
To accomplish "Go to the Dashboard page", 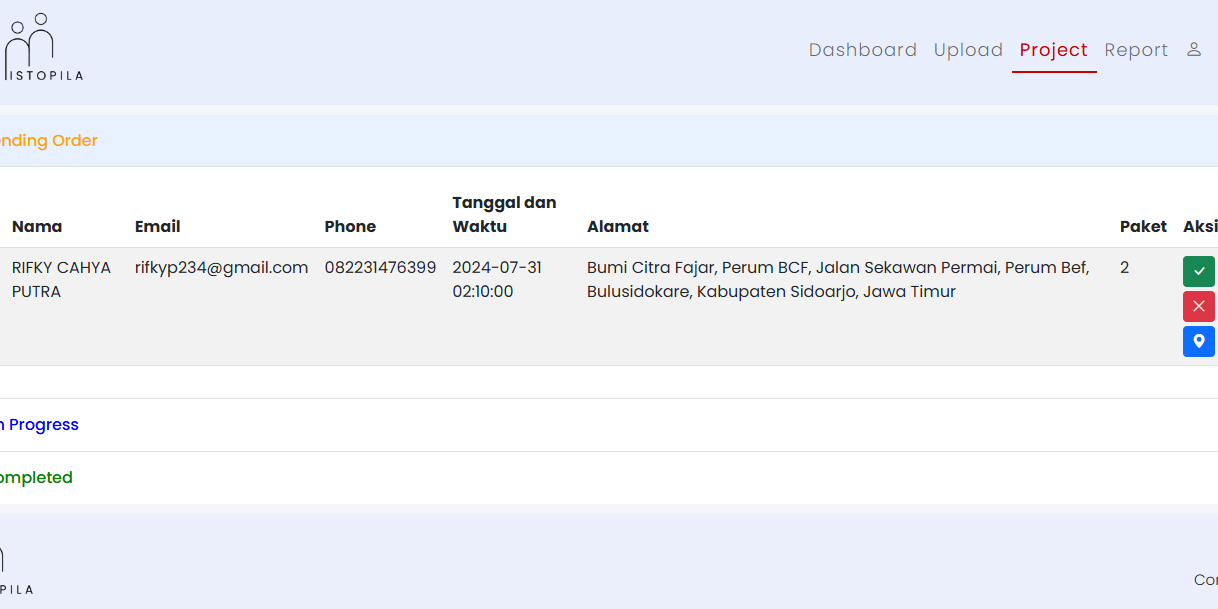I will pyautogui.click(x=862, y=50).
